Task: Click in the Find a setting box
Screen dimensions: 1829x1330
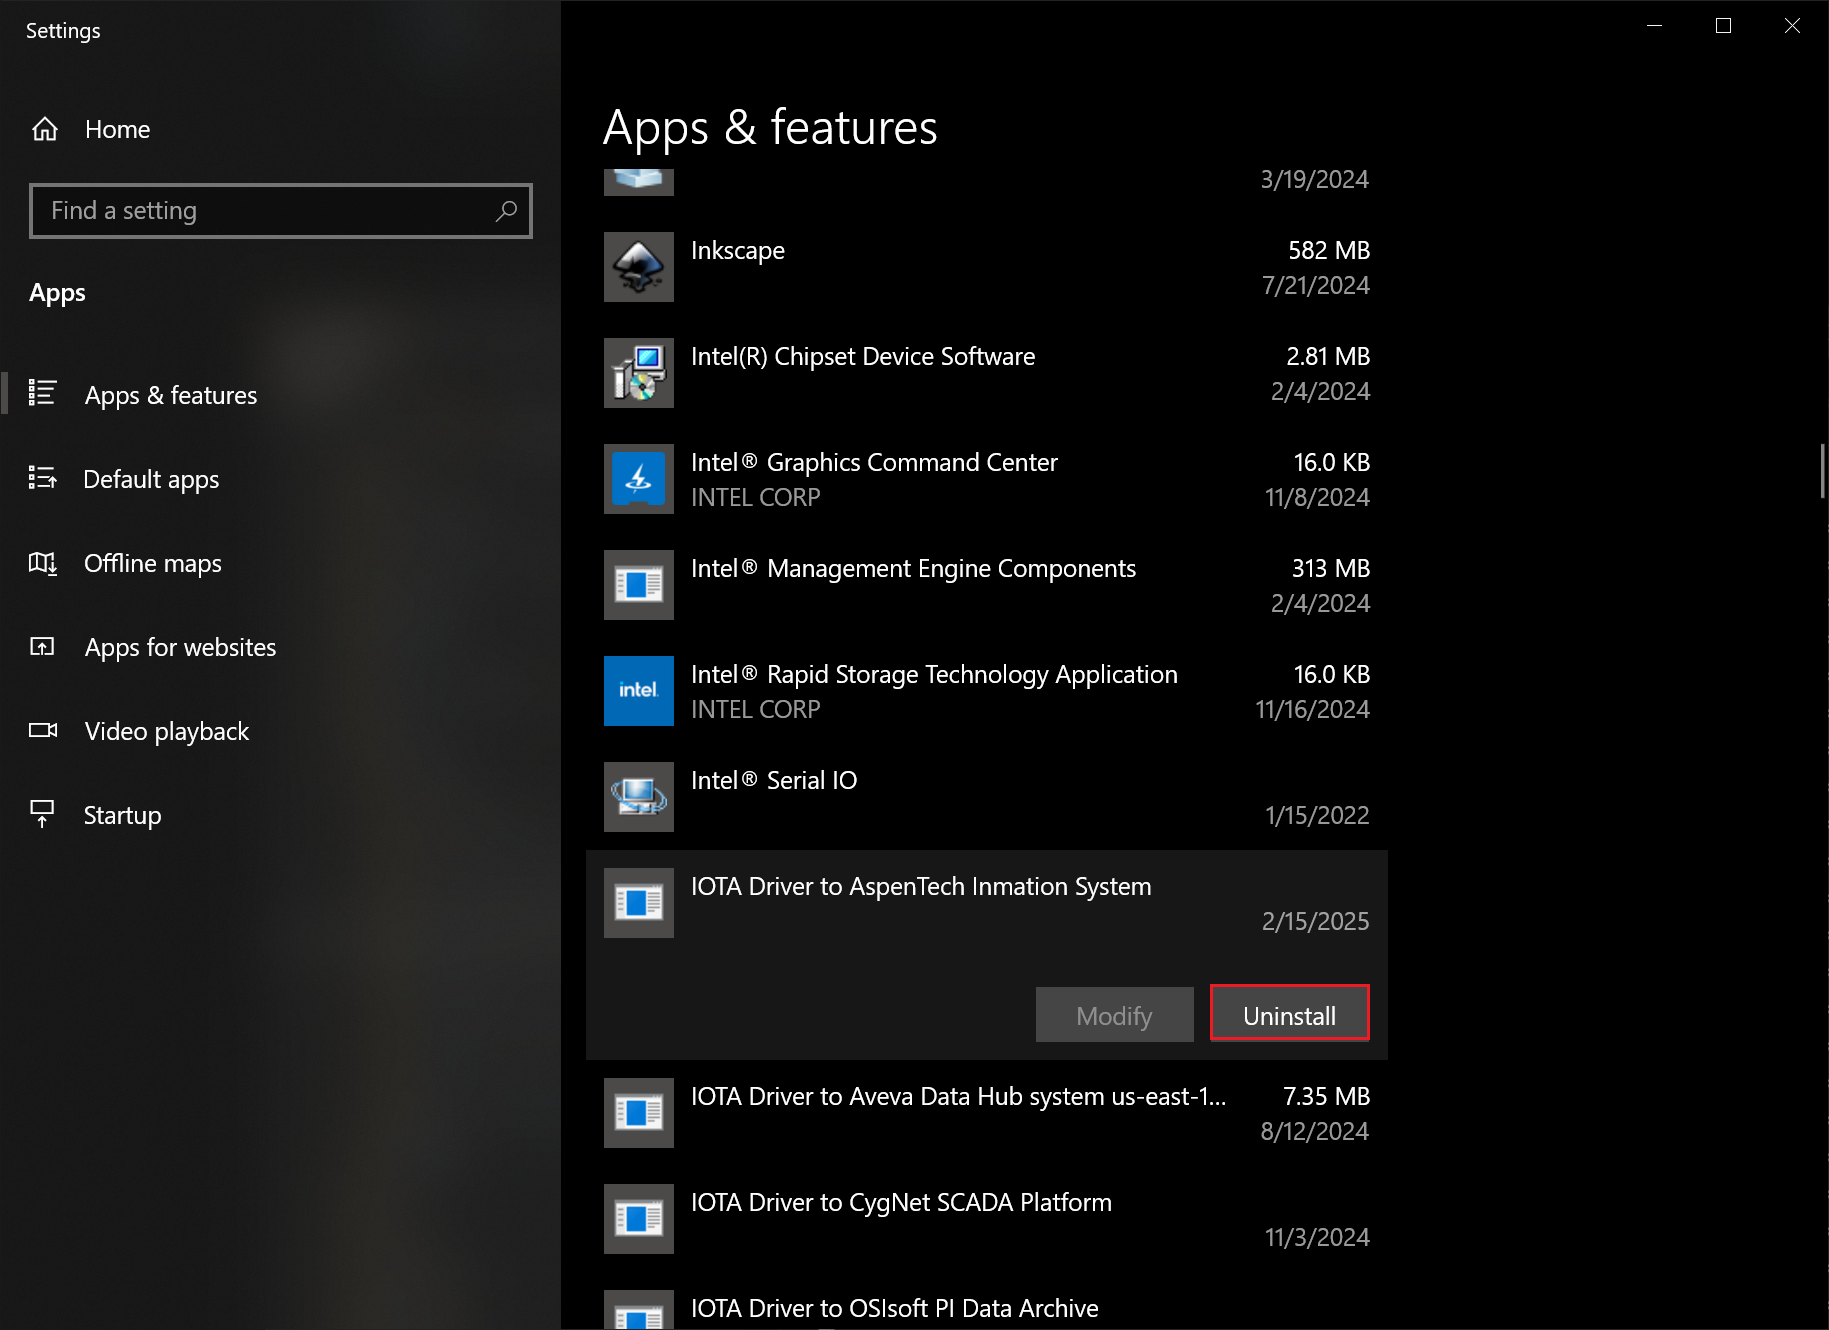Action: coord(281,211)
